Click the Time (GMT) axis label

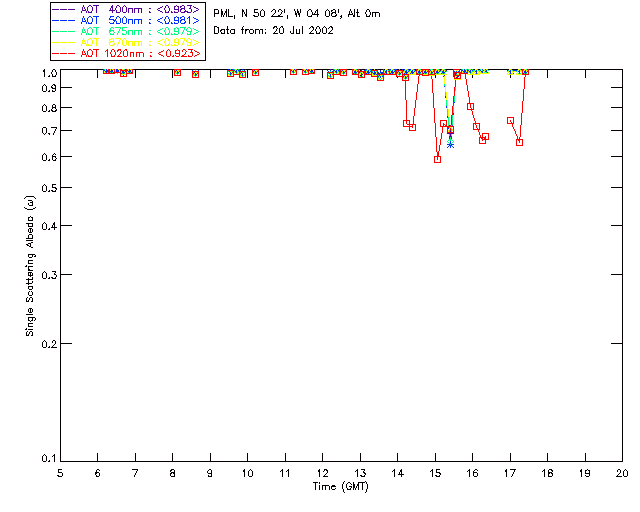[x=340, y=487]
